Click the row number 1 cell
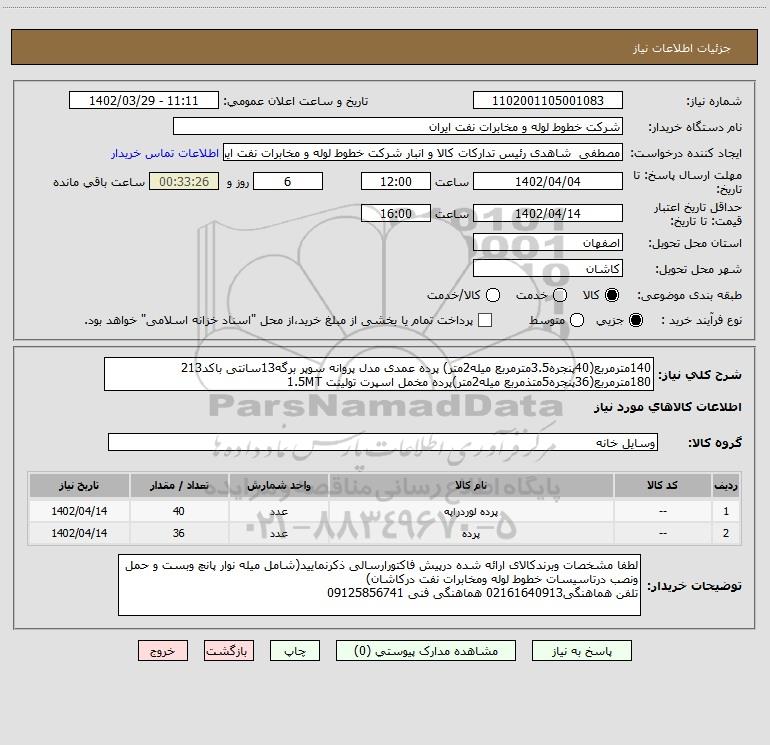 pyautogui.click(x=726, y=511)
